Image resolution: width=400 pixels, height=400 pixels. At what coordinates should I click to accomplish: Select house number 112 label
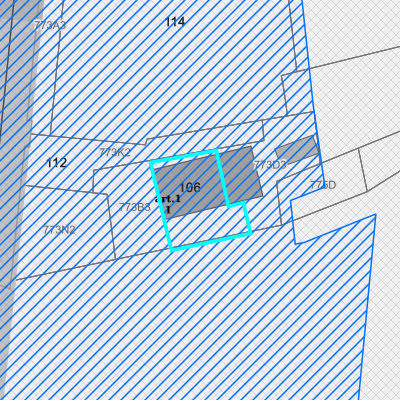57,163
